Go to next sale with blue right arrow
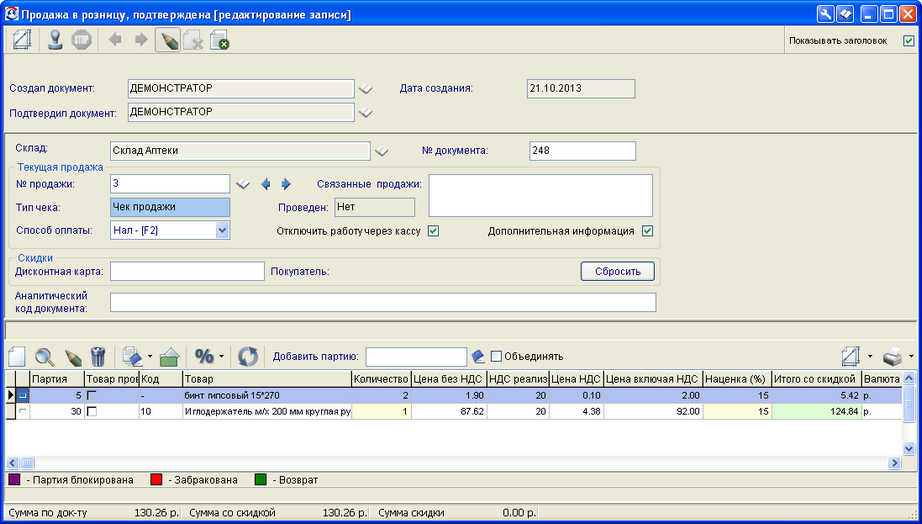This screenshot has height=524, width=922. tap(286, 184)
